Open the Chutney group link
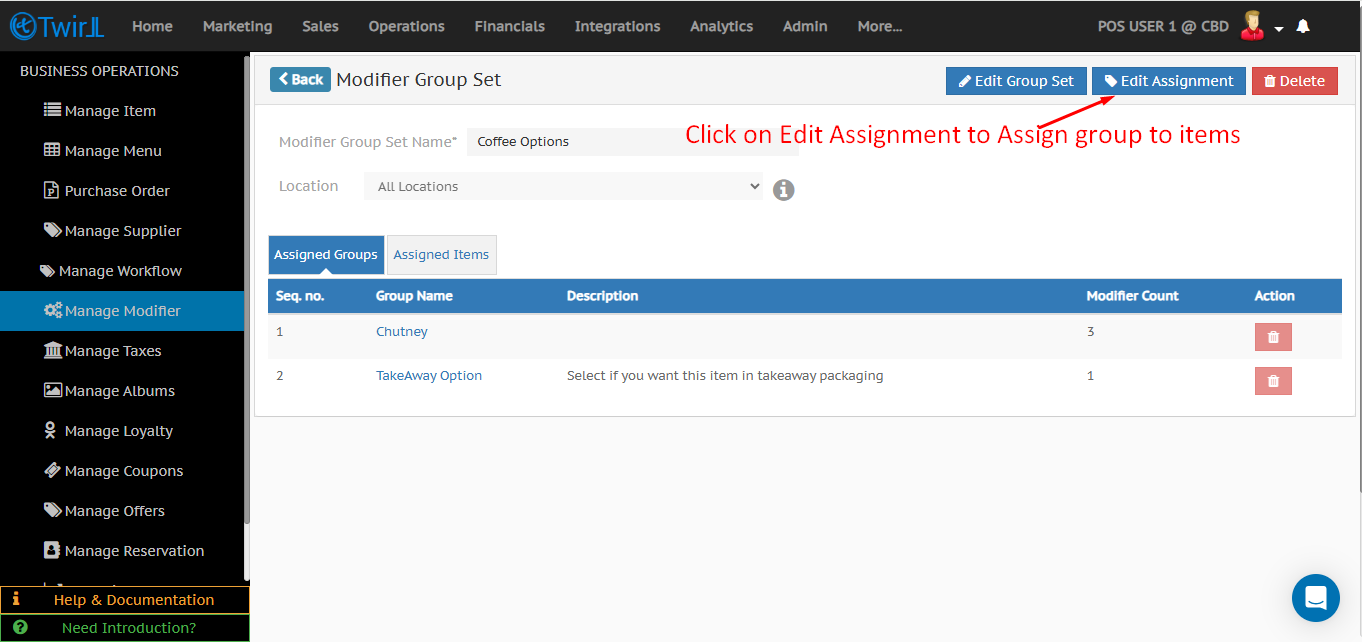Screen dimensions: 1362x642 pyautogui.click(x=401, y=332)
